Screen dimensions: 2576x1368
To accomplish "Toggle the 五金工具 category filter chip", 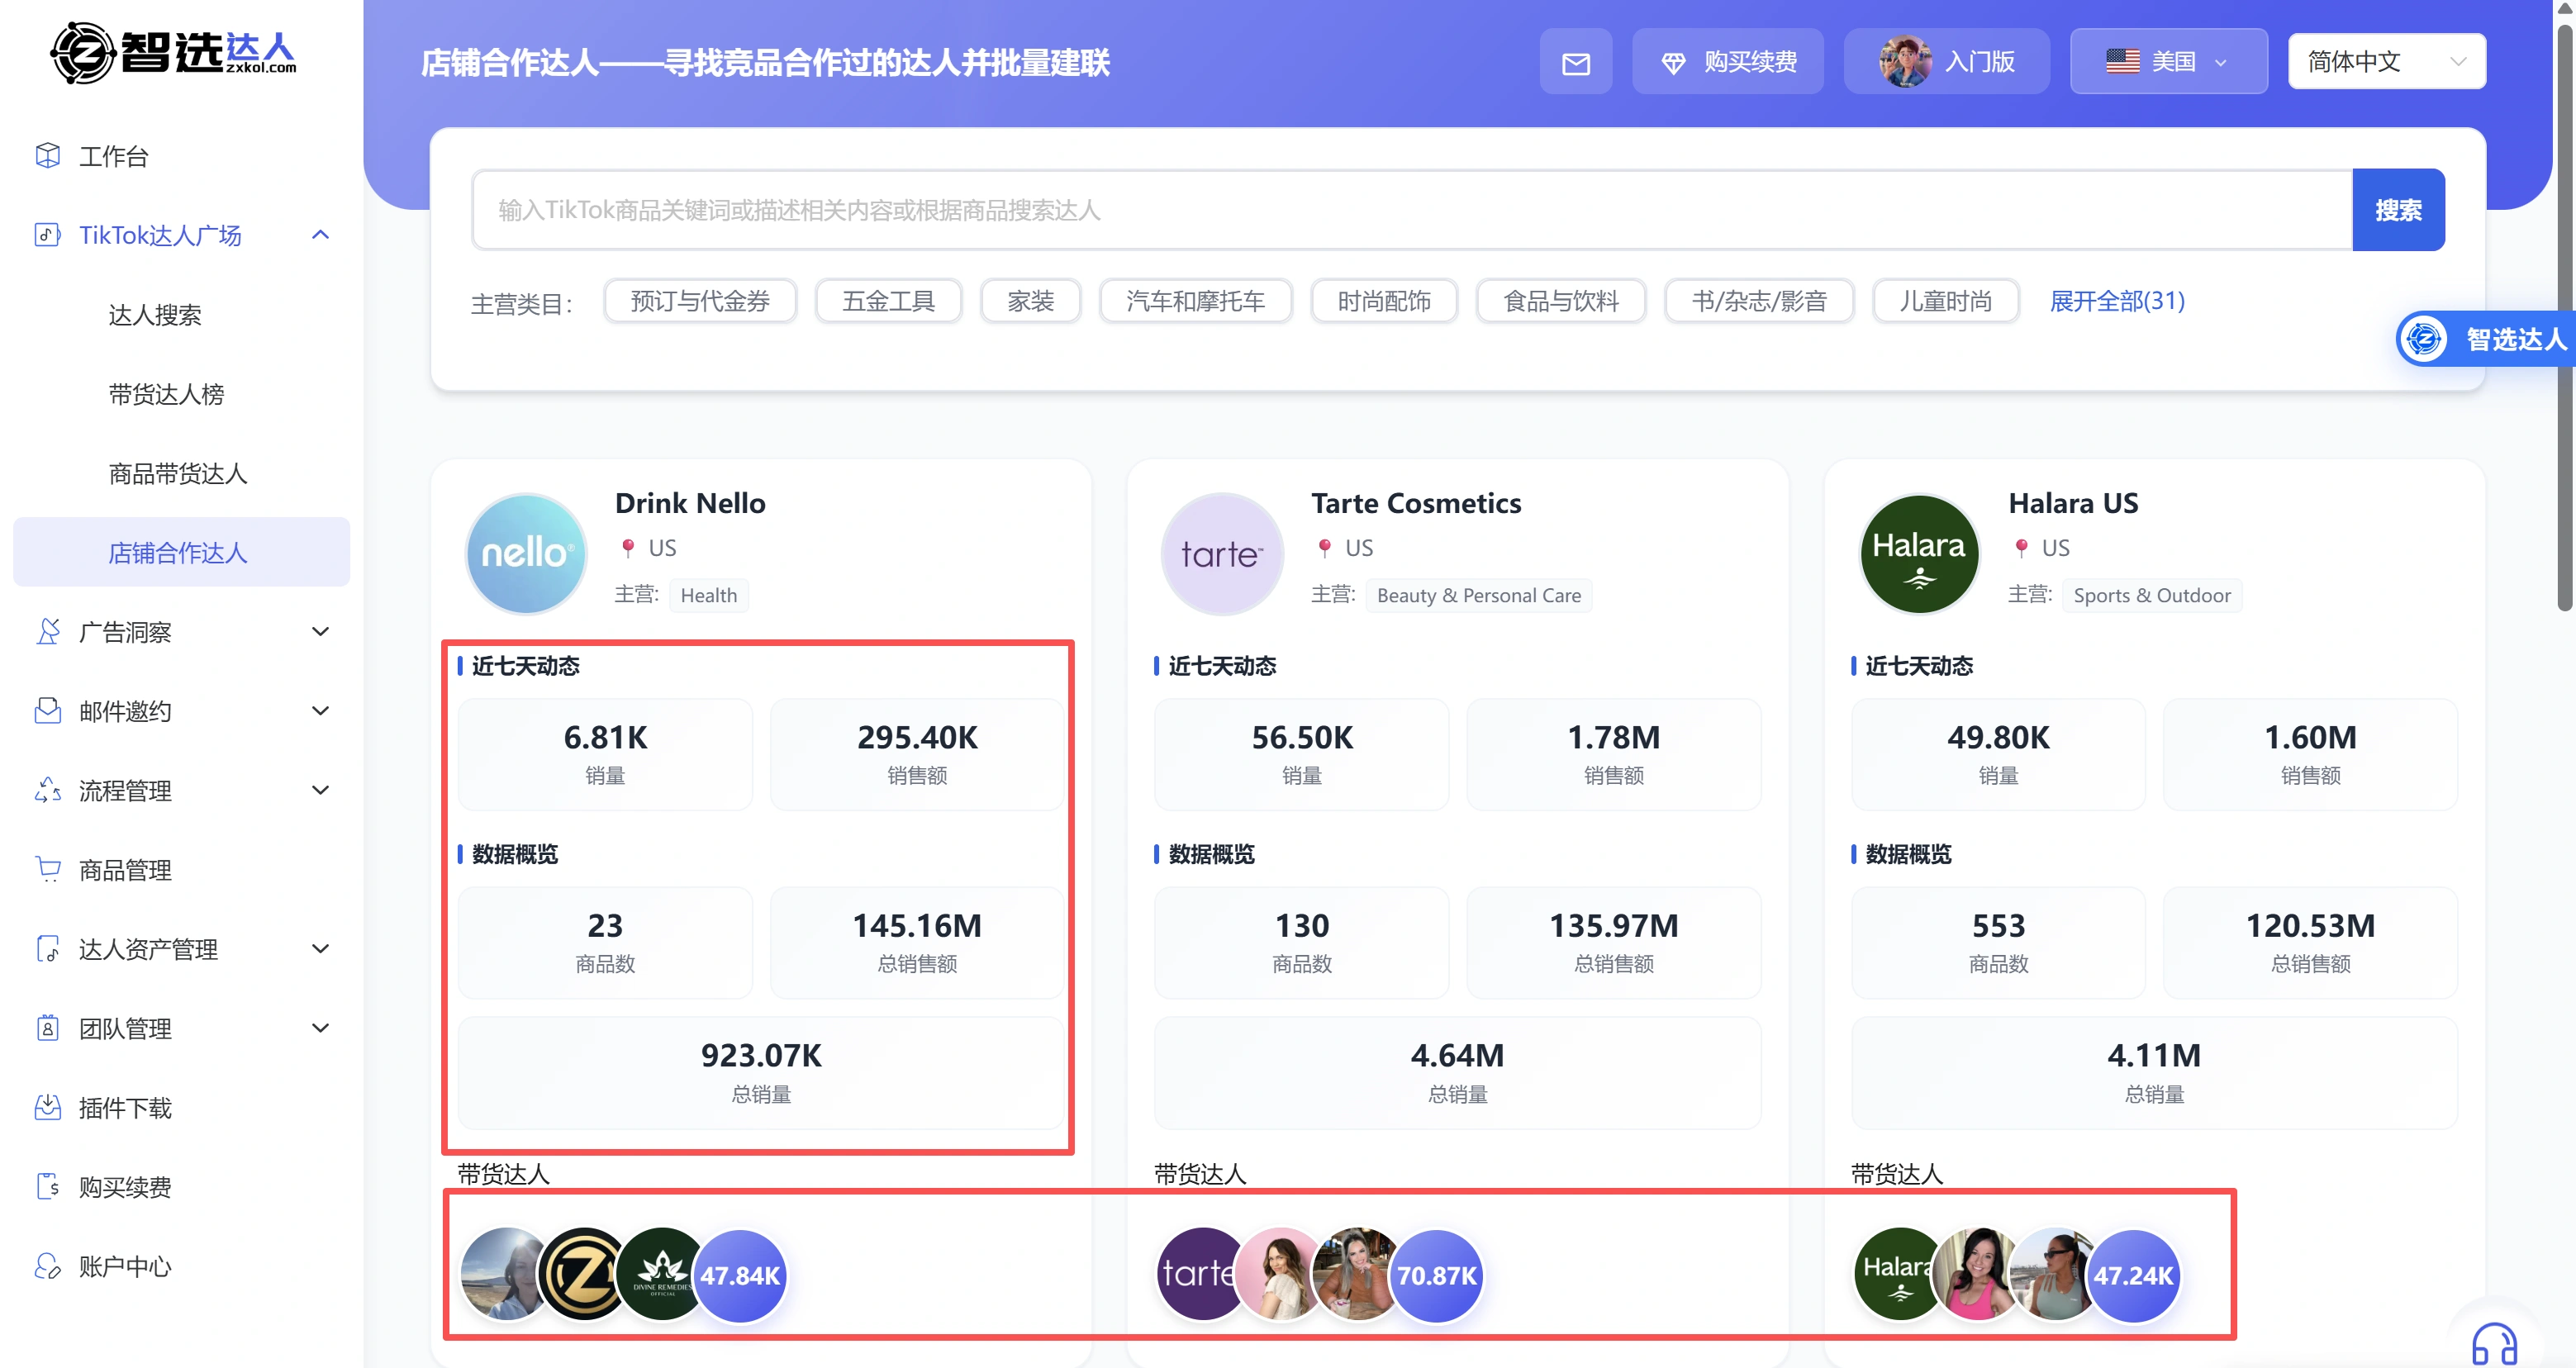I will pos(888,301).
